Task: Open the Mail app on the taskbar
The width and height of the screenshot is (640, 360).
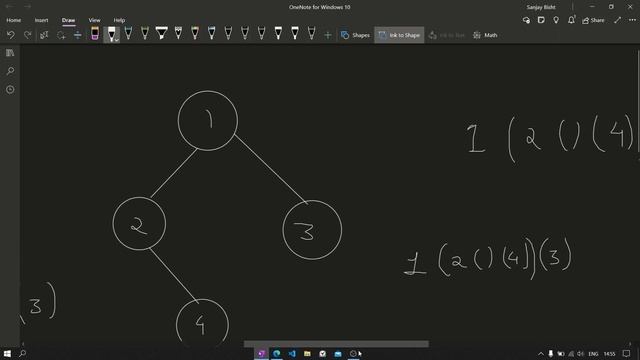Action: coord(338,353)
